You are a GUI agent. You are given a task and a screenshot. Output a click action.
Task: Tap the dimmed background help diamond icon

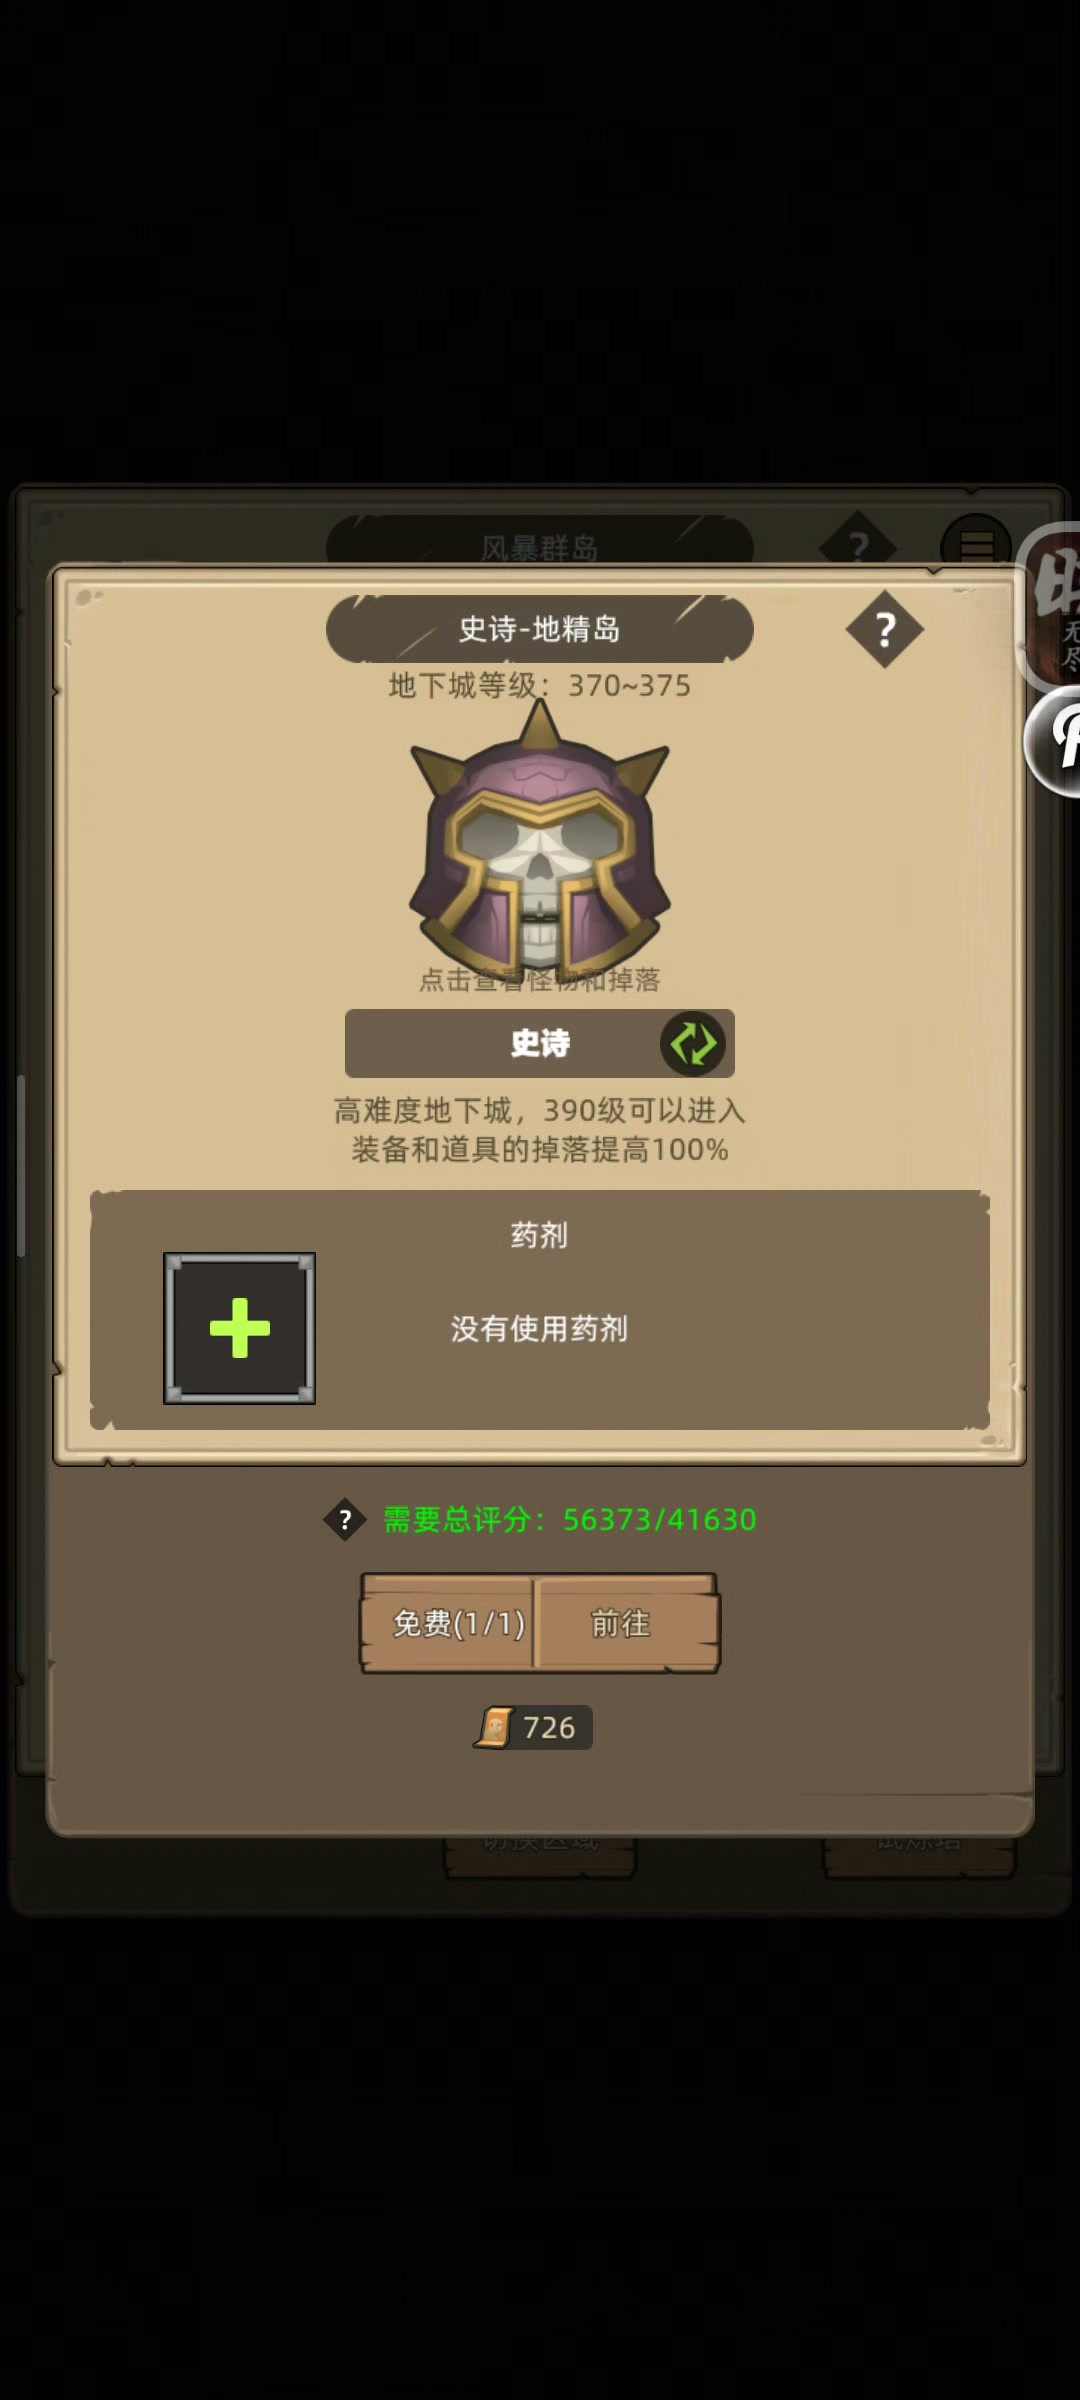coord(858,545)
